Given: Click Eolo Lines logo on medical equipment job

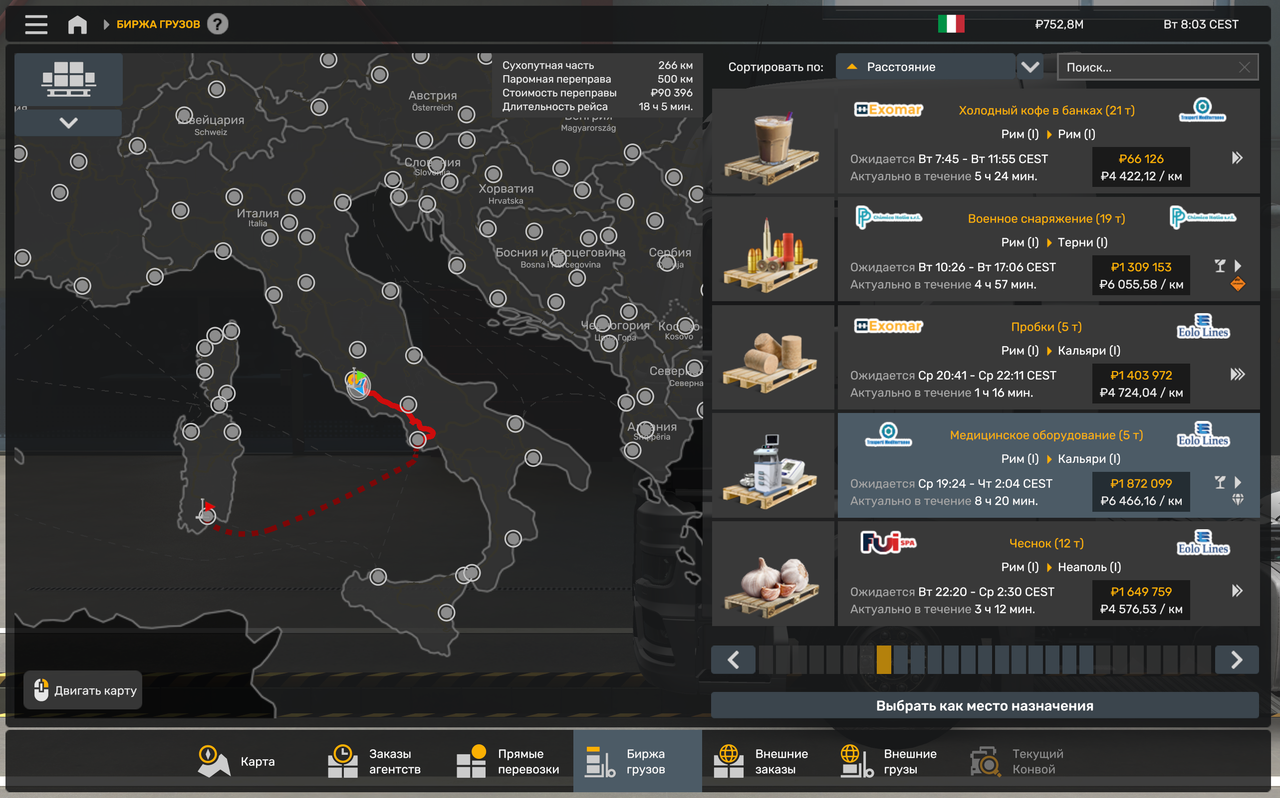Looking at the screenshot, I should (x=1203, y=435).
